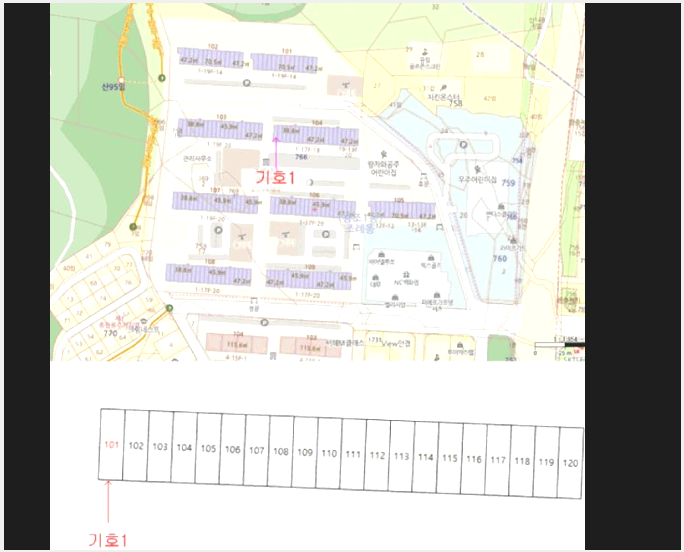Click the 우주어린이집 star marker
Image resolution: width=684 pixels, height=552 pixels.
pyautogui.click(x=479, y=169)
